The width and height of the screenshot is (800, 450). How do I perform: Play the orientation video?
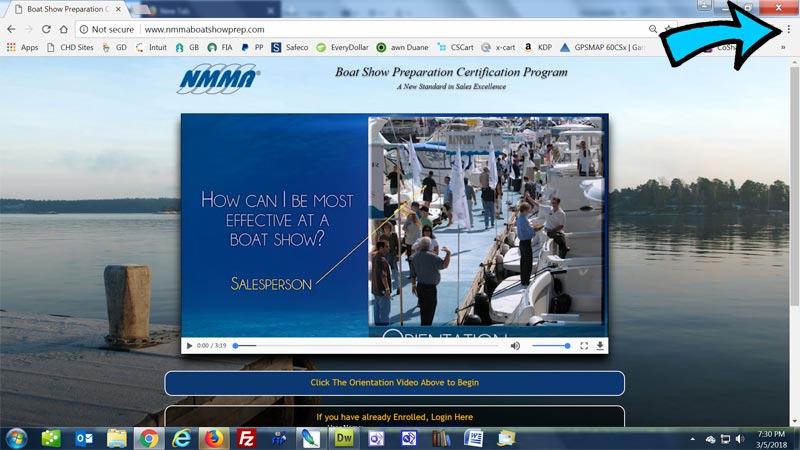tap(189, 346)
